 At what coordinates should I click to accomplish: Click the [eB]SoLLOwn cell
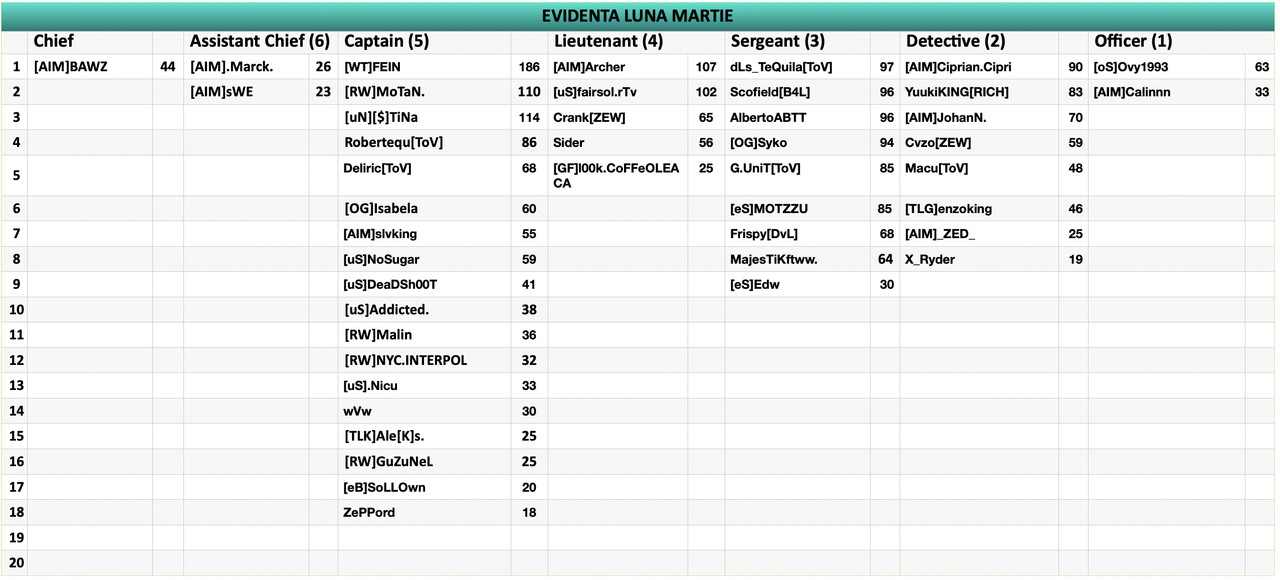tap(424, 487)
